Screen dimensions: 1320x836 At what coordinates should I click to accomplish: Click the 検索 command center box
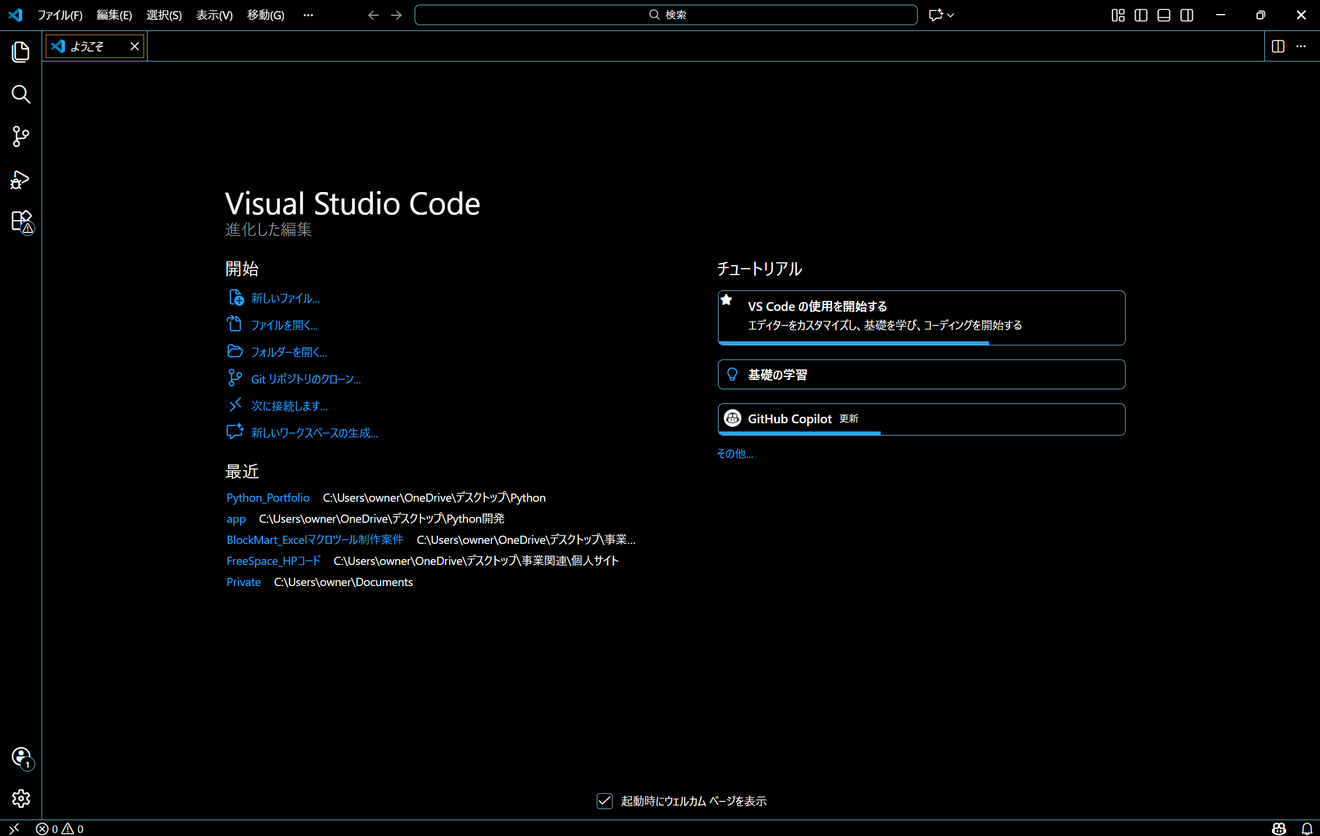[x=666, y=15]
